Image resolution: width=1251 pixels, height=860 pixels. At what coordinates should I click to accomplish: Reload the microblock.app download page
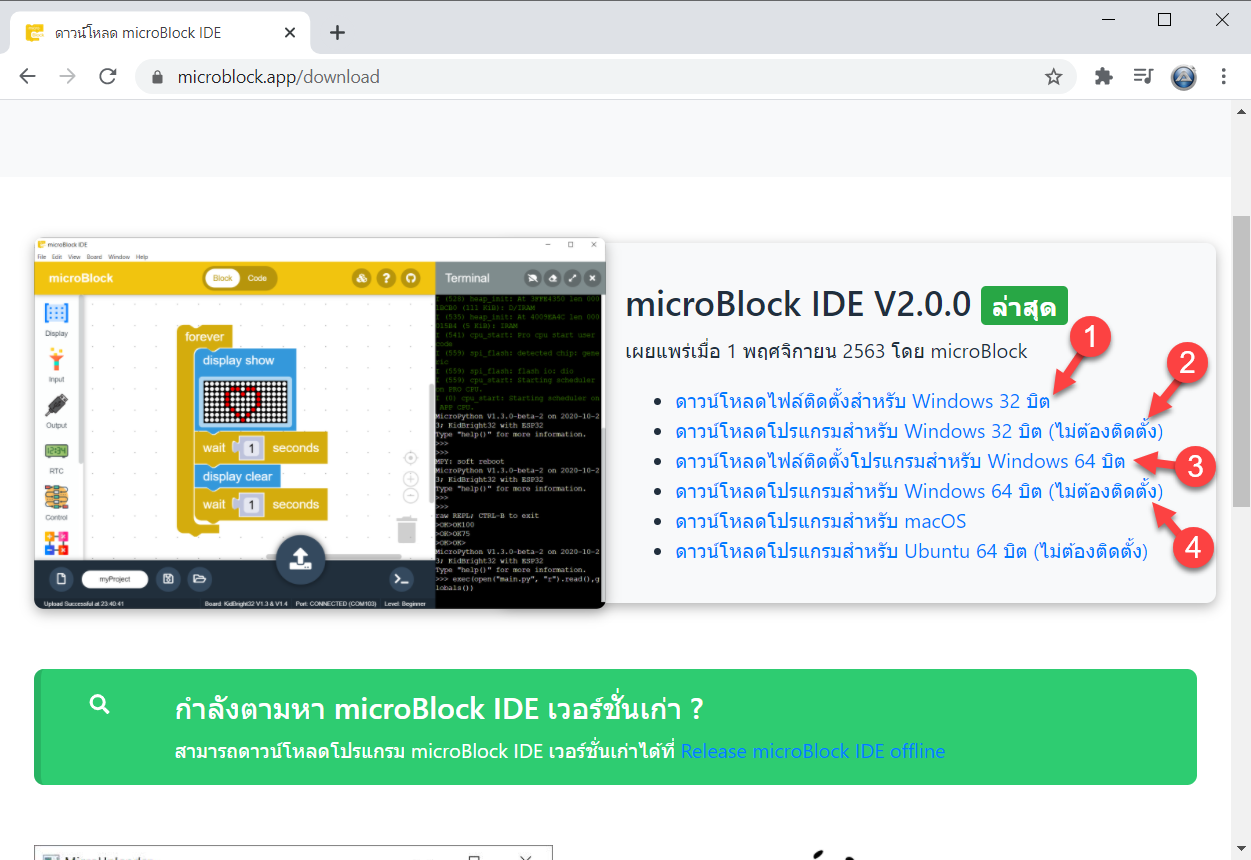point(108,77)
